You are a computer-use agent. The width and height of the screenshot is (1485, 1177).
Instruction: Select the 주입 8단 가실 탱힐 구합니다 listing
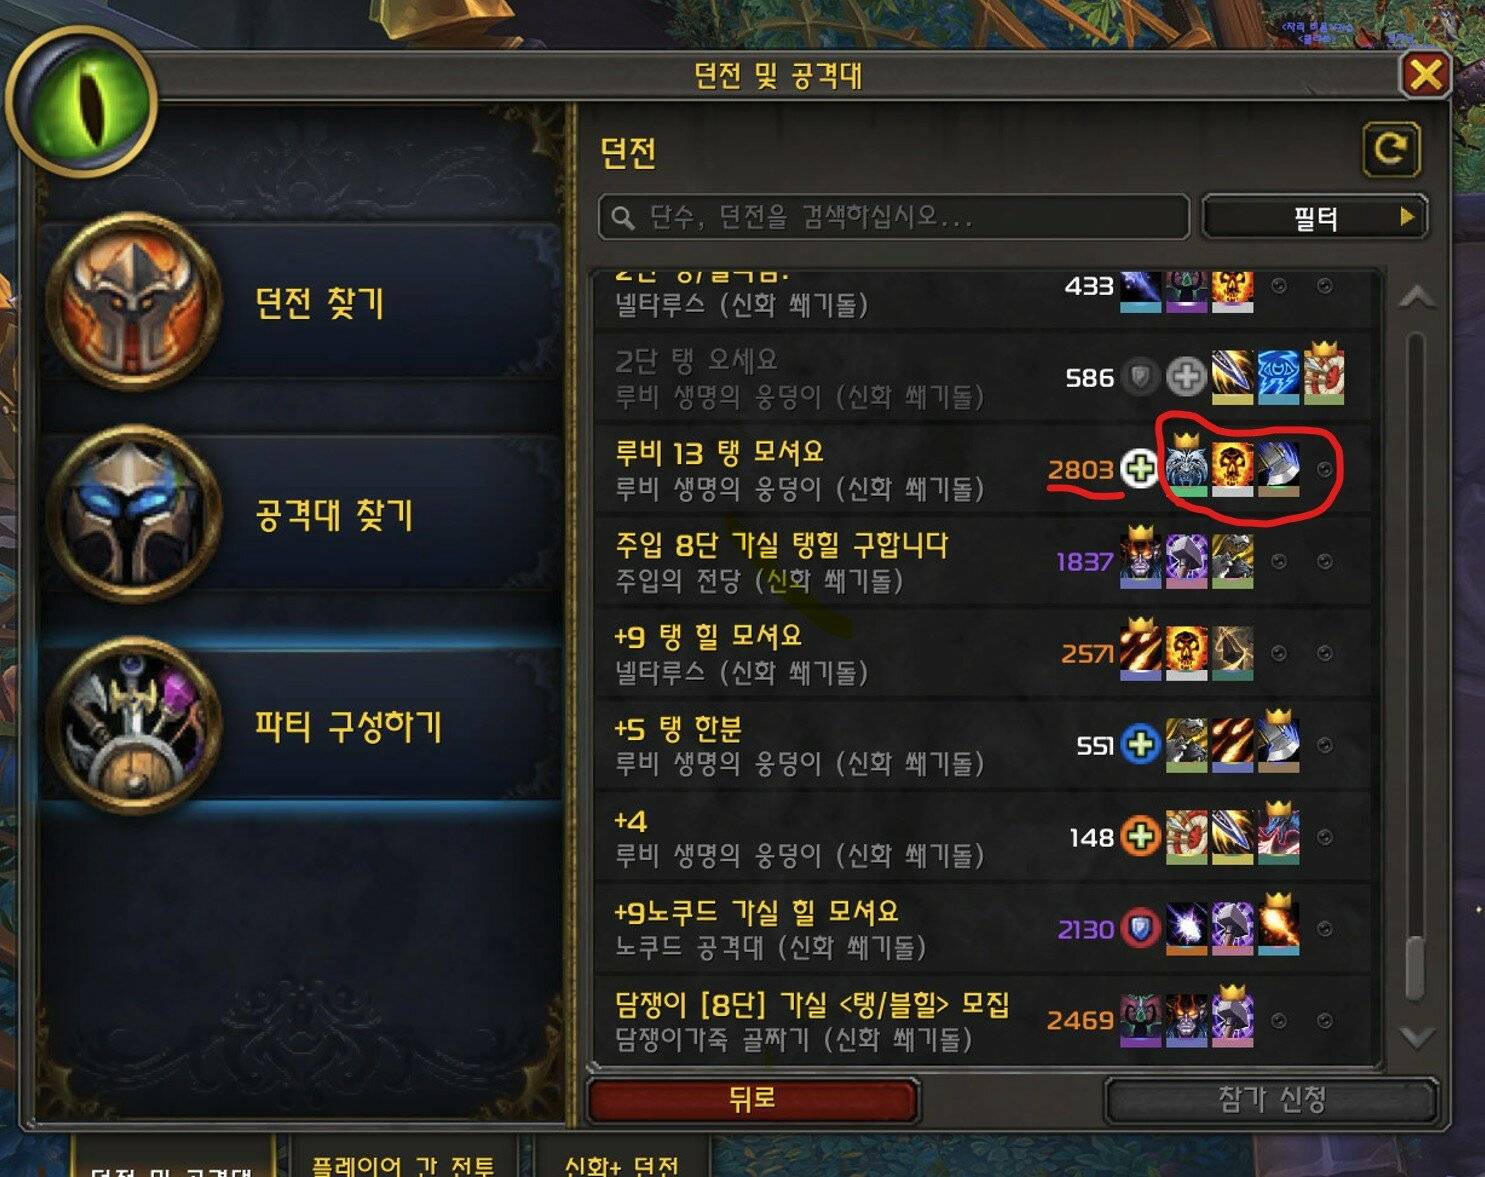point(985,561)
